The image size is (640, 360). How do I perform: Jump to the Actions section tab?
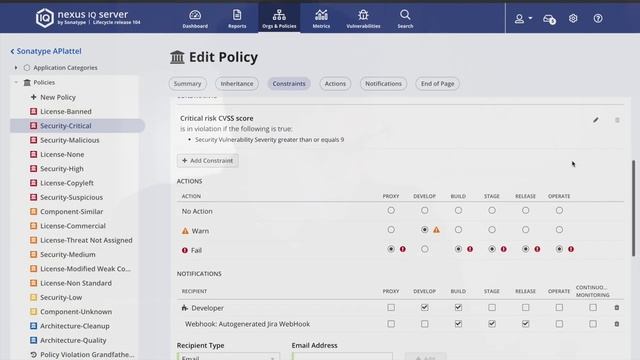pos(335,84)
